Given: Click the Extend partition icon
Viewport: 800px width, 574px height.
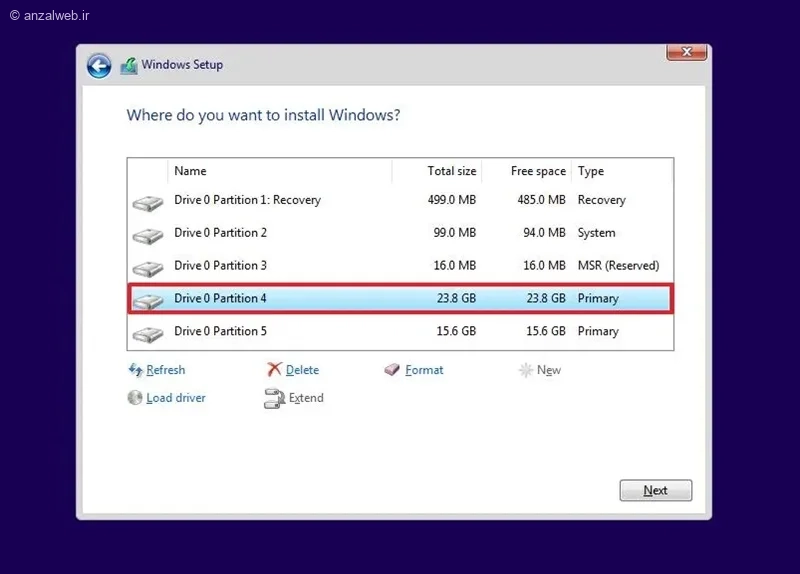Looking at the screenshot, I should (x=274, y=398).
